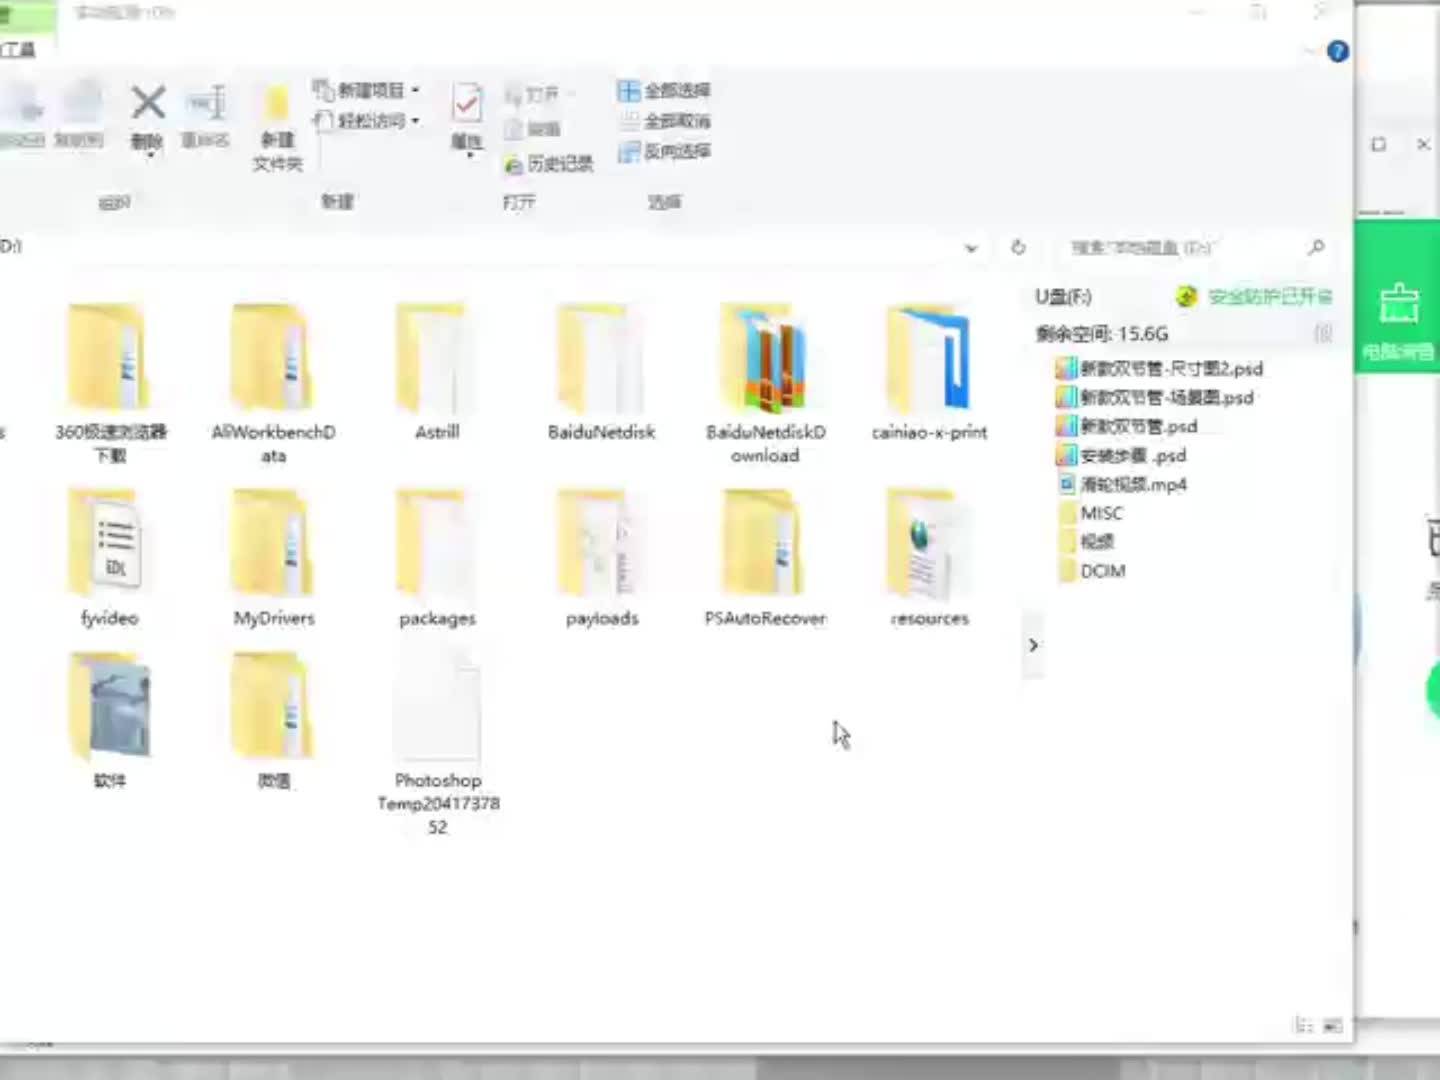Open the MISC folder in the U-disk panel

1101,512
